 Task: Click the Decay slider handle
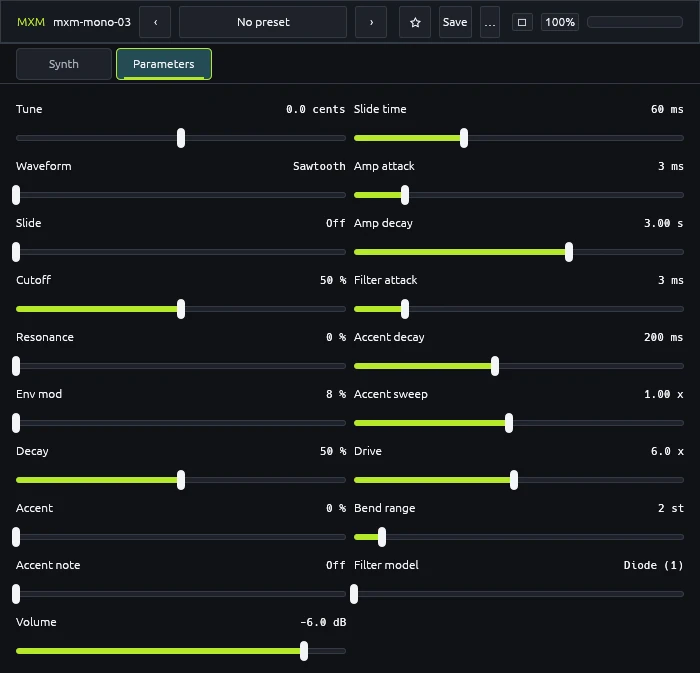(181, 480)
